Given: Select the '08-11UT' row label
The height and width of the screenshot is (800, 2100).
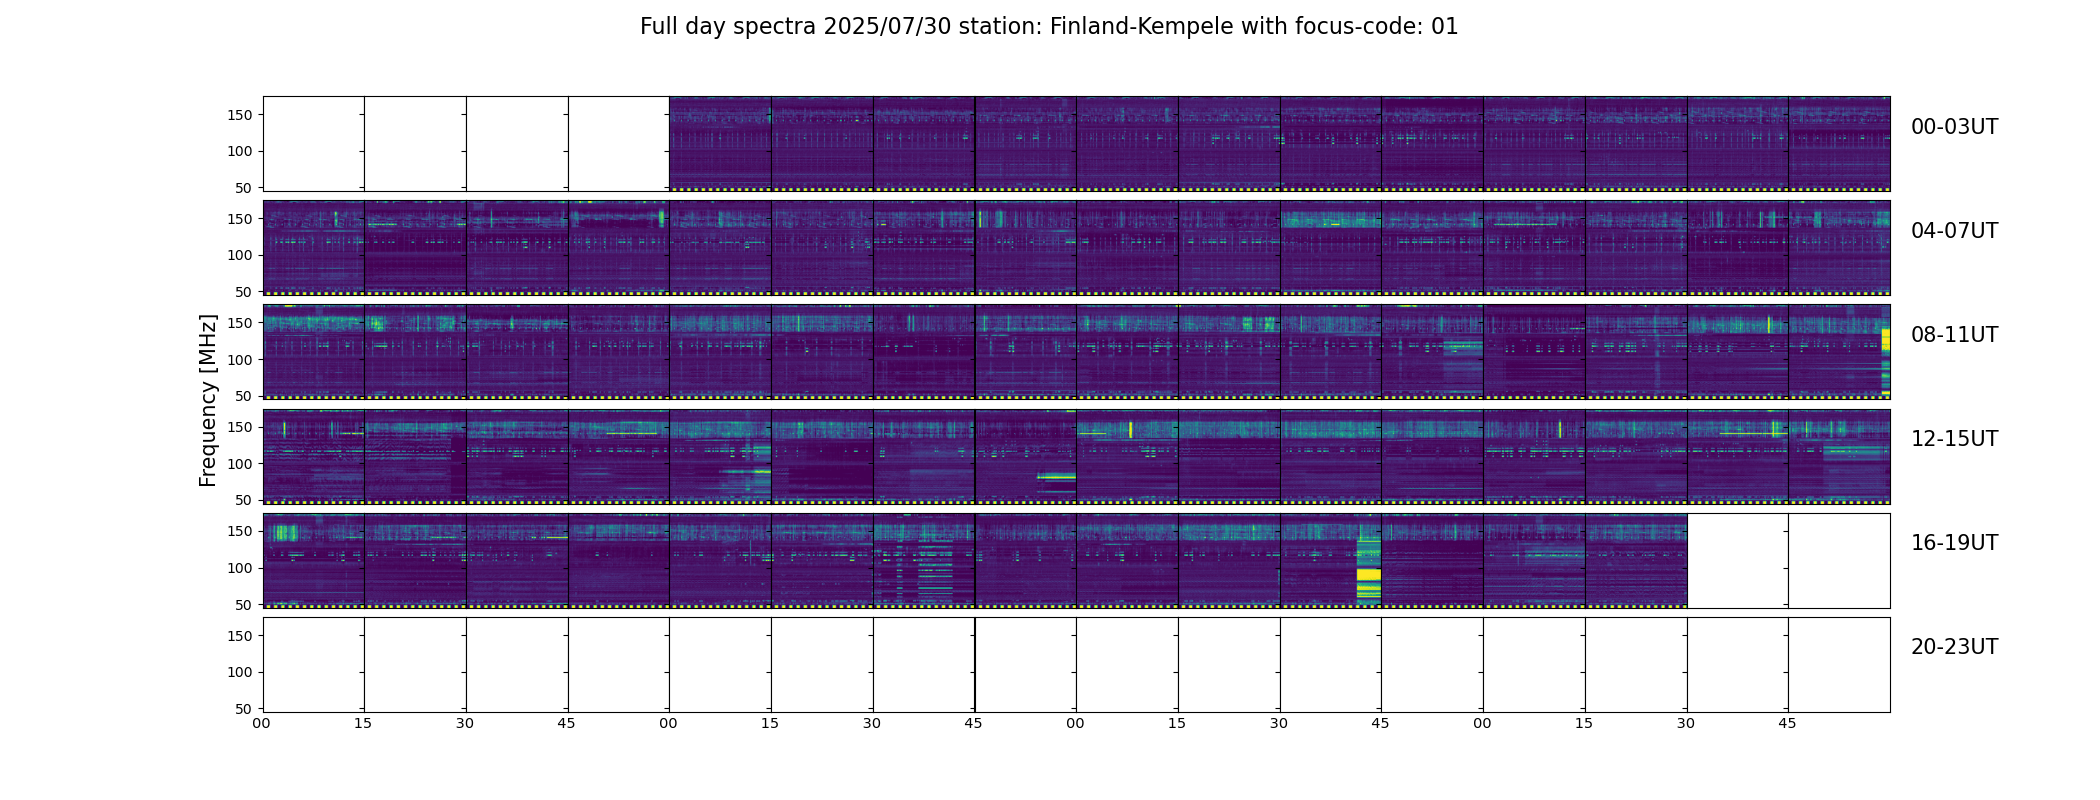Looking at the screenshot, I should (x=1954, y=335).
